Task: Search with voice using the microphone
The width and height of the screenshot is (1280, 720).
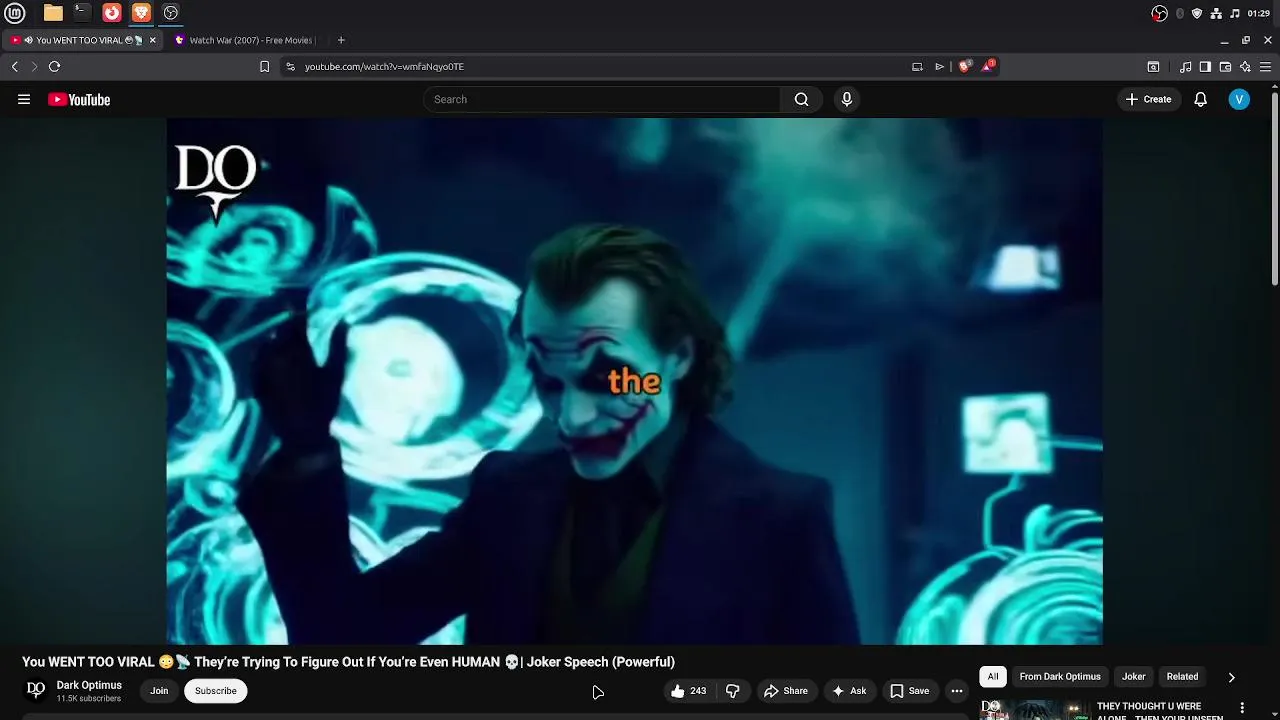Action: [x=847, y=99]
